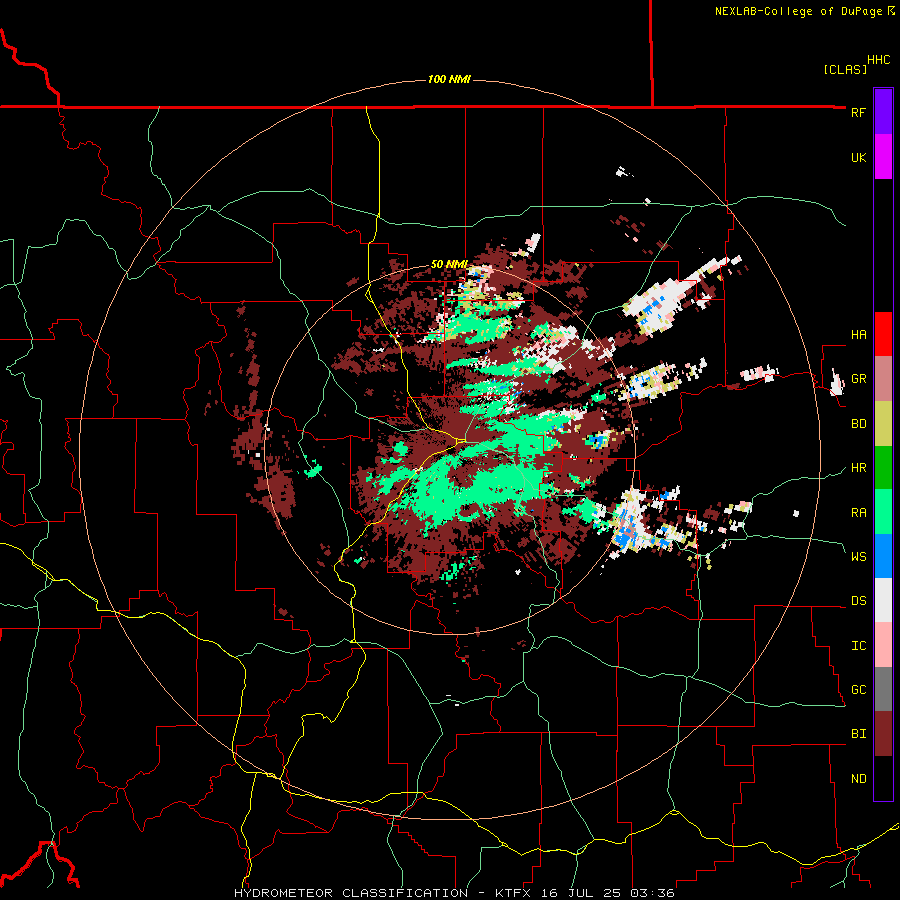900x900 pixels.
Task: Click the blue WS legend swatch
Action: [x=883, y=556]
